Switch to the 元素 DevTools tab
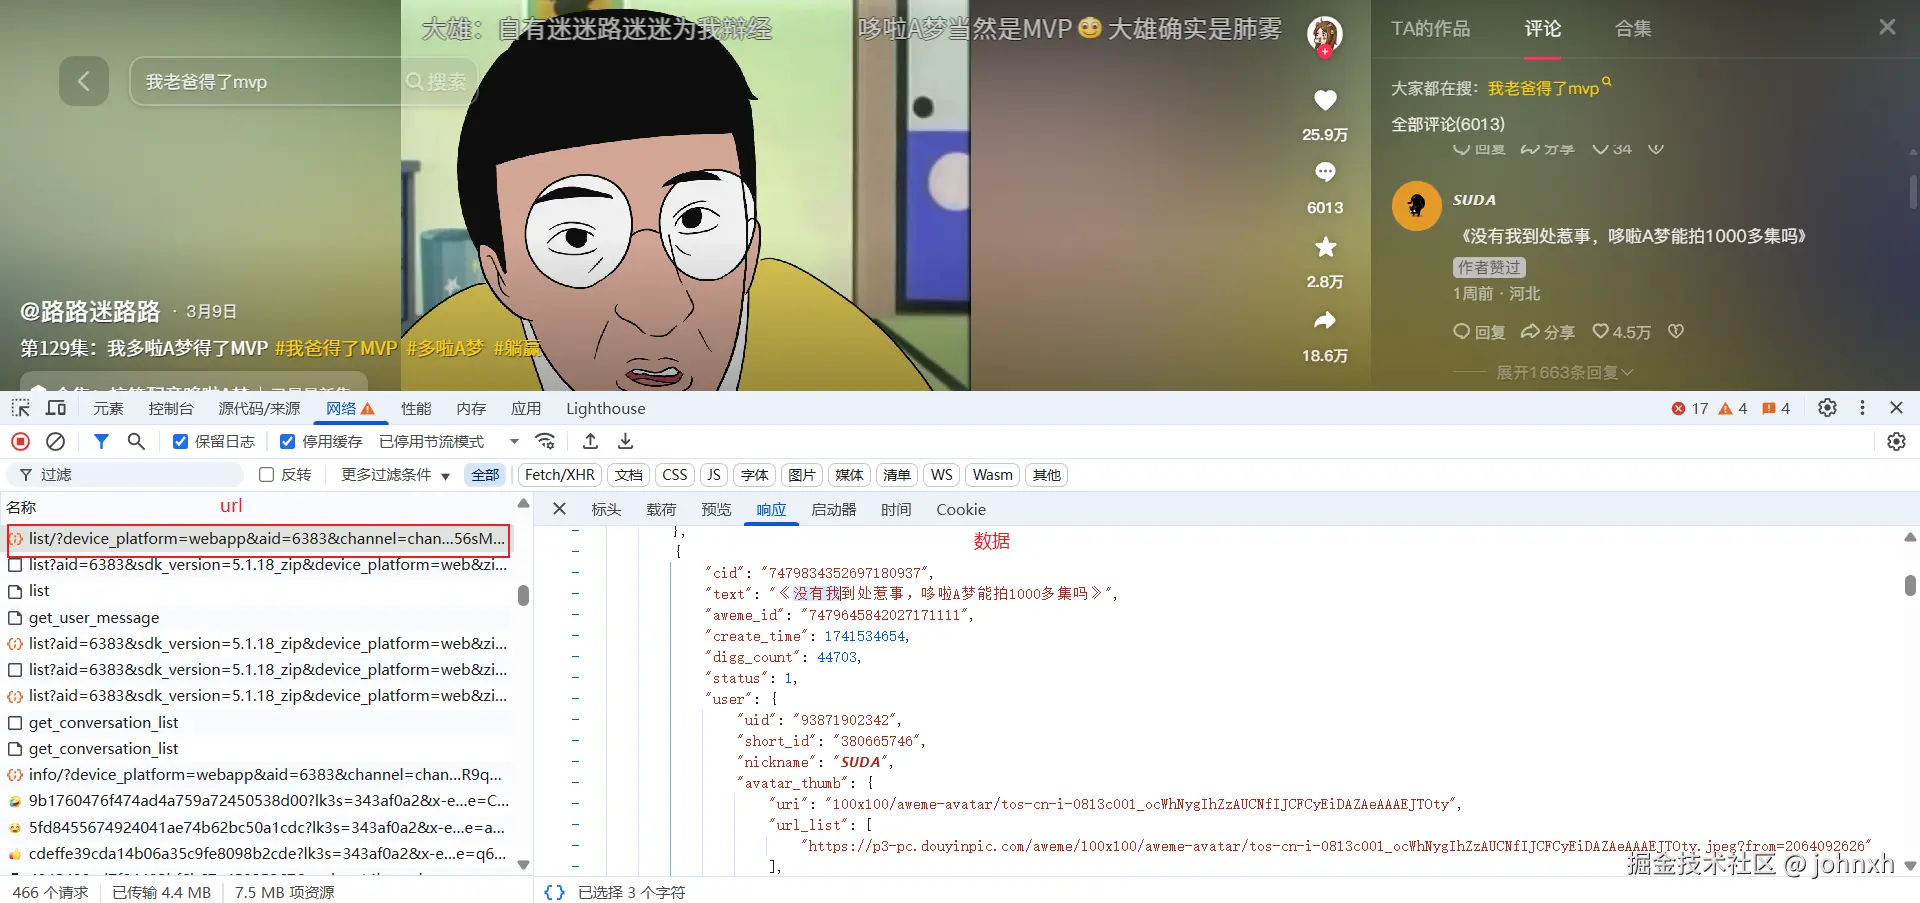 point(108,408)
